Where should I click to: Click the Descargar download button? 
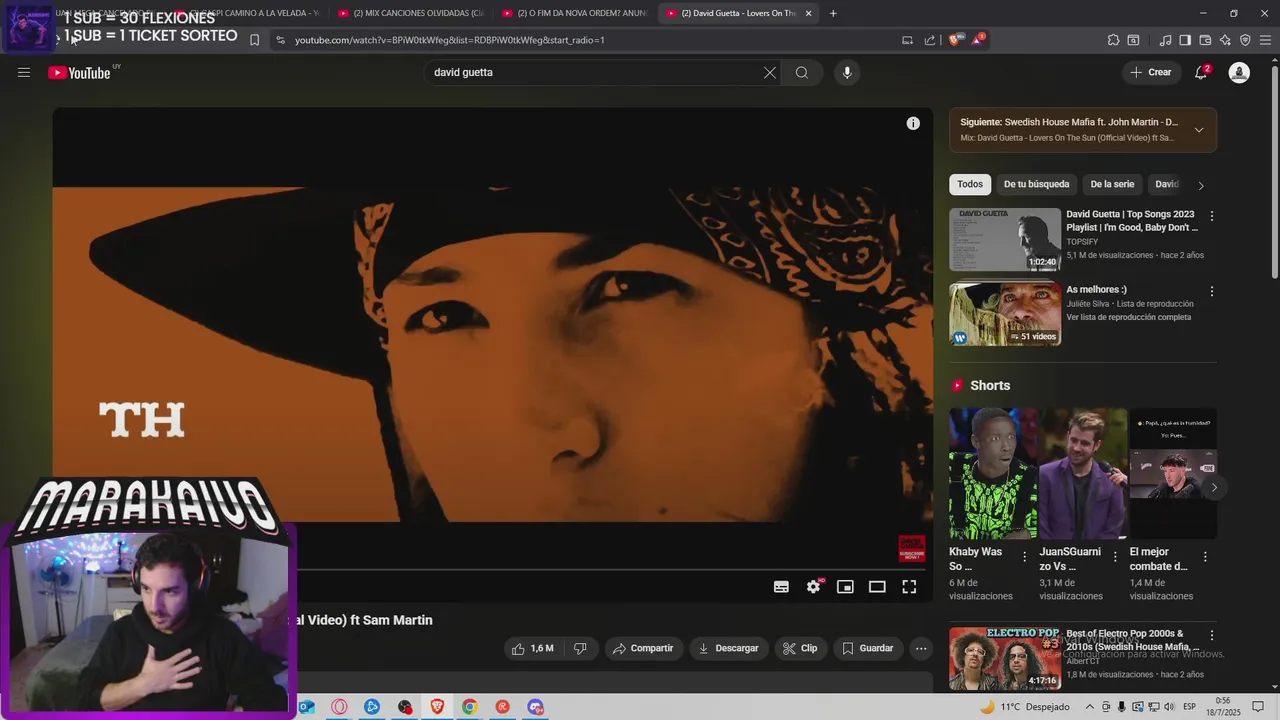pyautogui.click(x=729, y=648)
